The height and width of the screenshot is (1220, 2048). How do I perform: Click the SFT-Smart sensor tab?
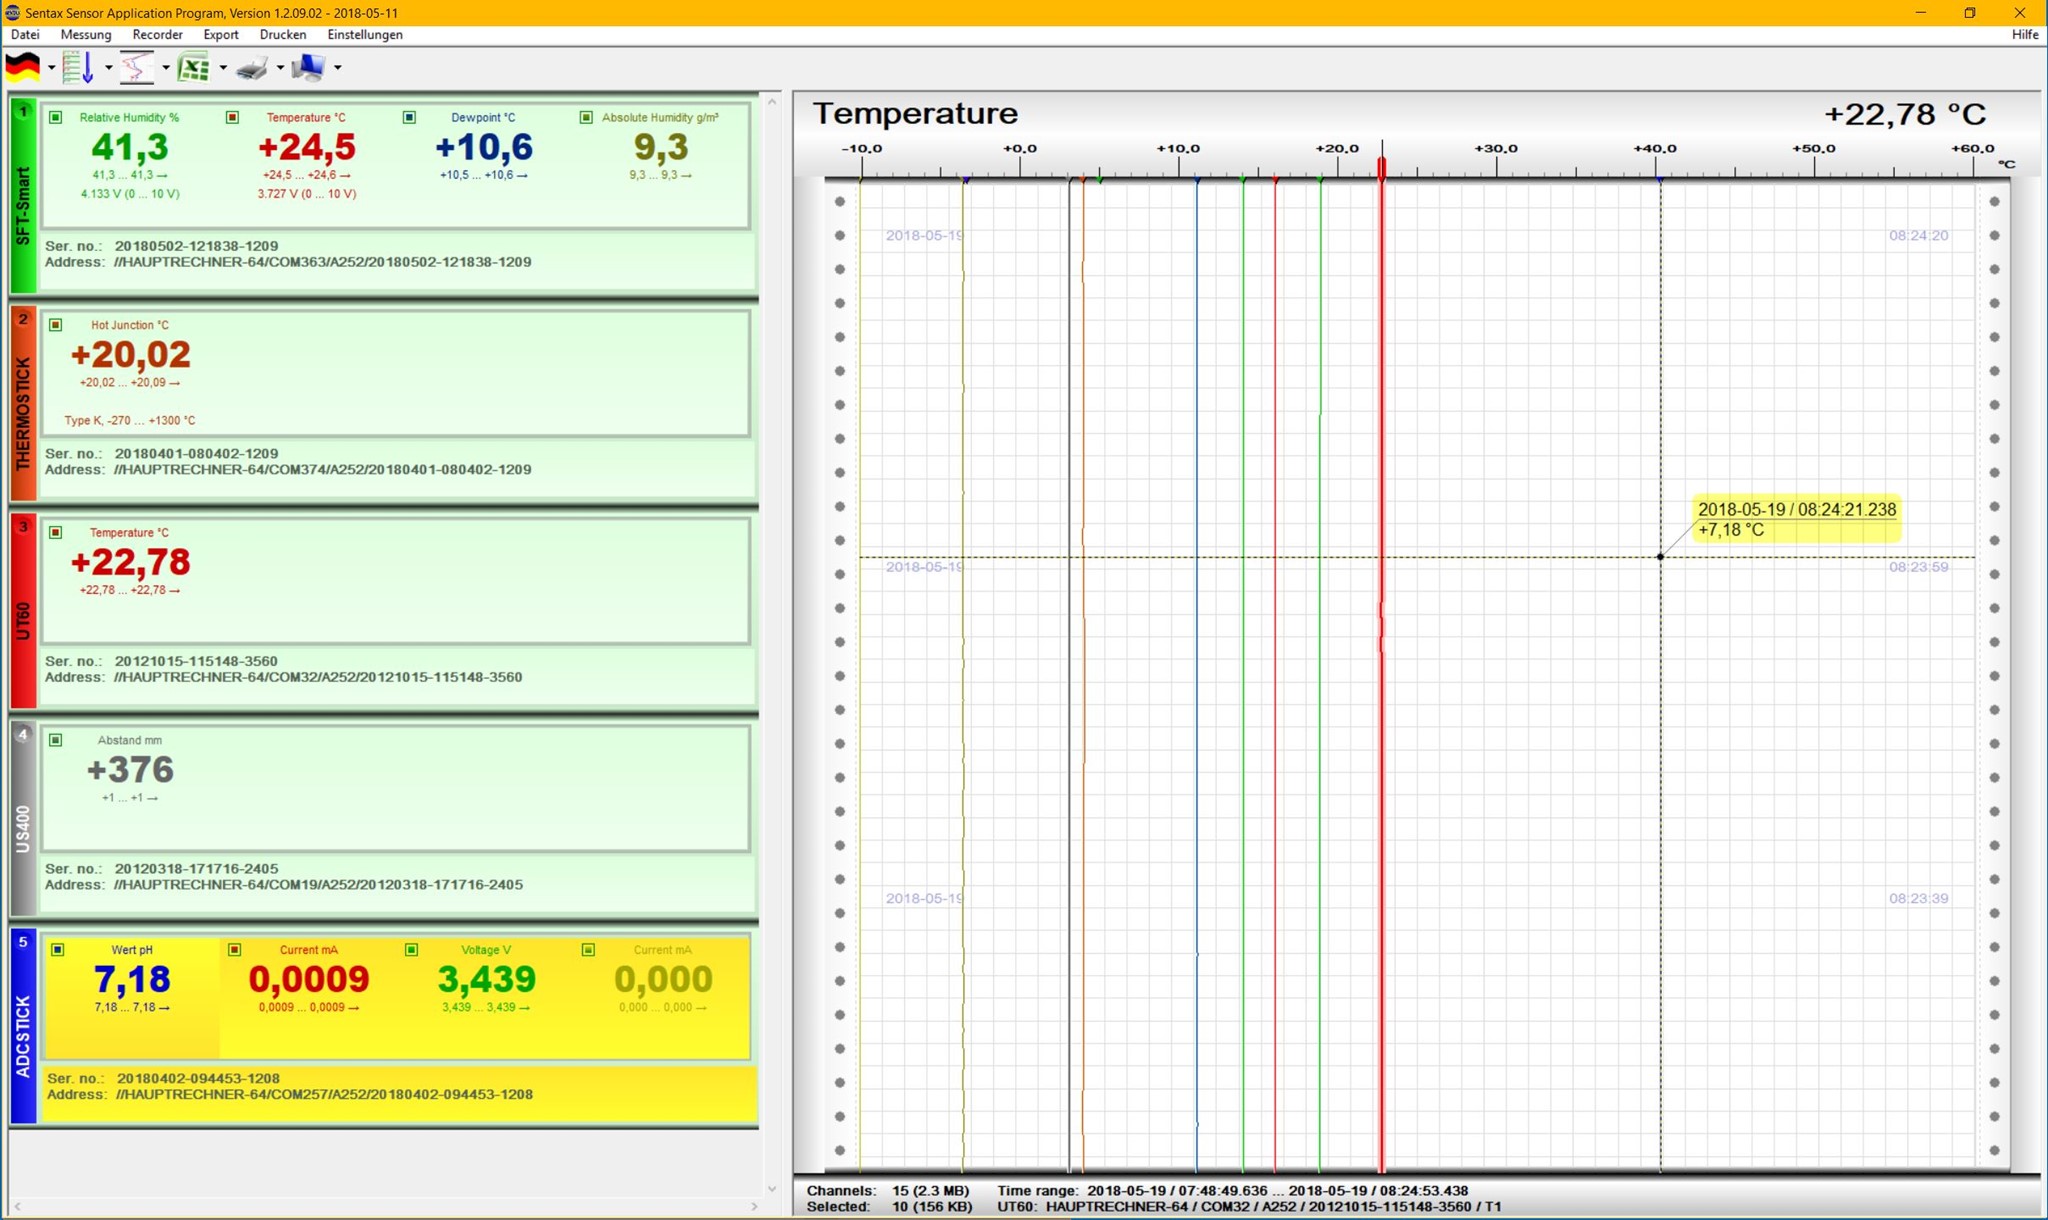22,200
